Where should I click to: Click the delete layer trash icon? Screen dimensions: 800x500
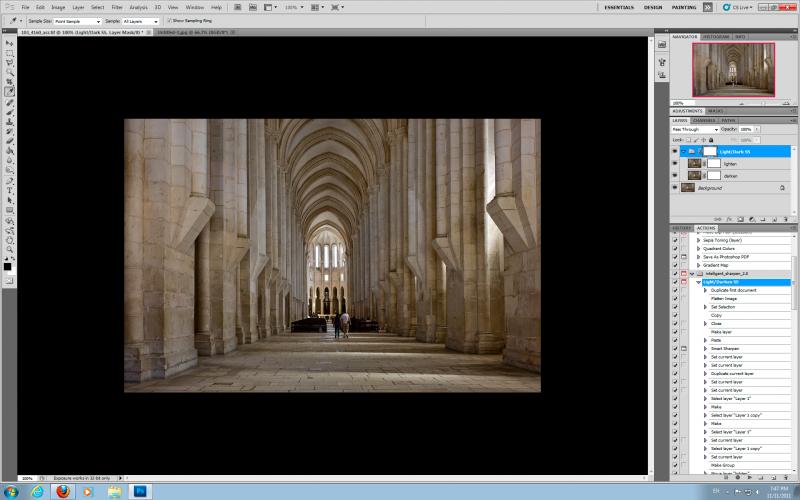785,219
